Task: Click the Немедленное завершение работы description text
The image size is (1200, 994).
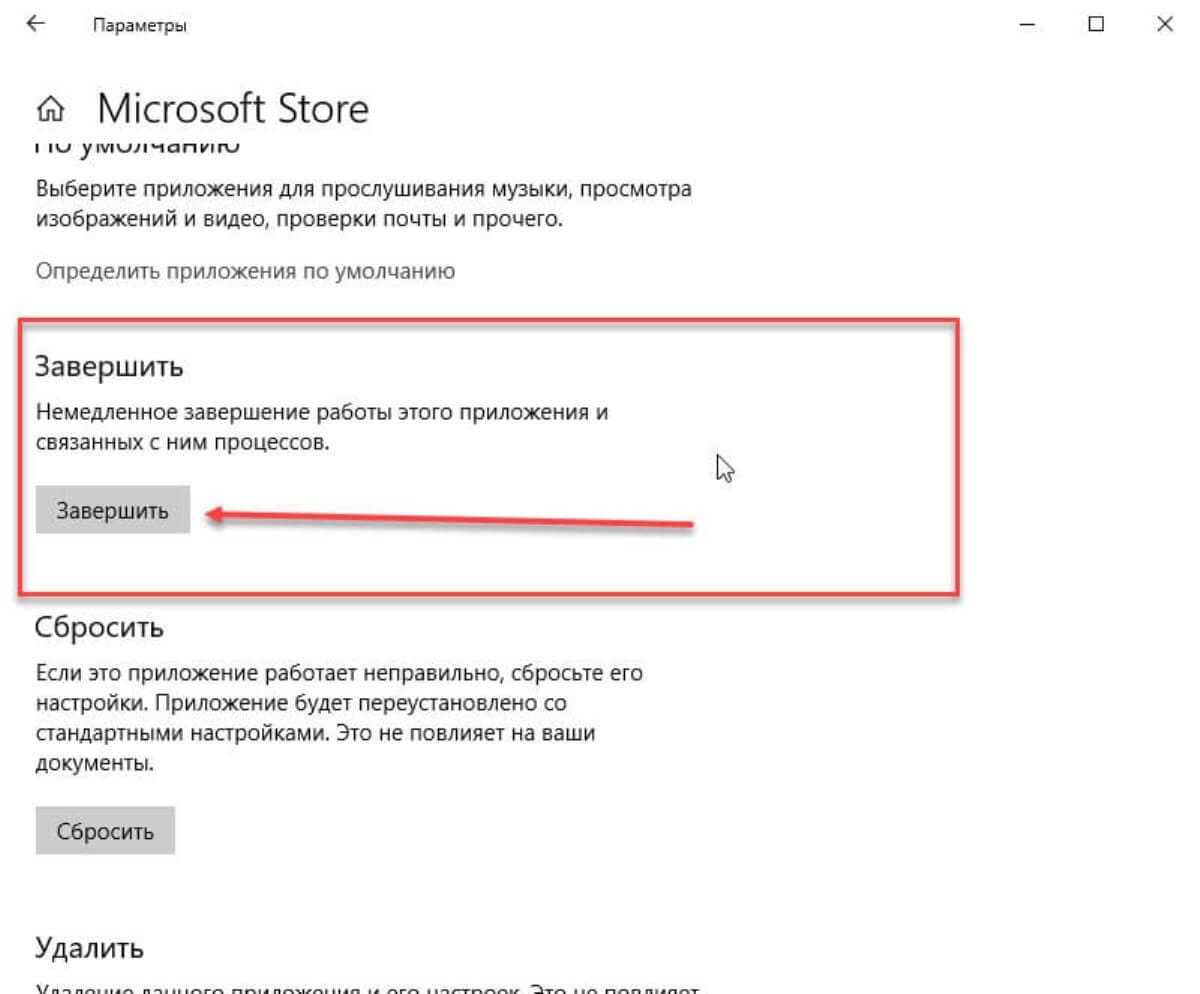Action: (x=321, y=427)
